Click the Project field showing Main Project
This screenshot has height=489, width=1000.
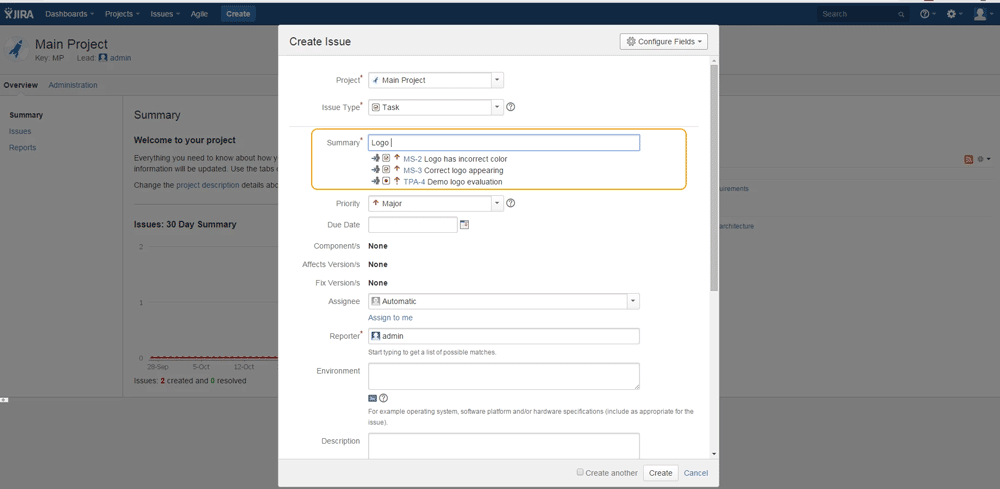tap(430, 80)
